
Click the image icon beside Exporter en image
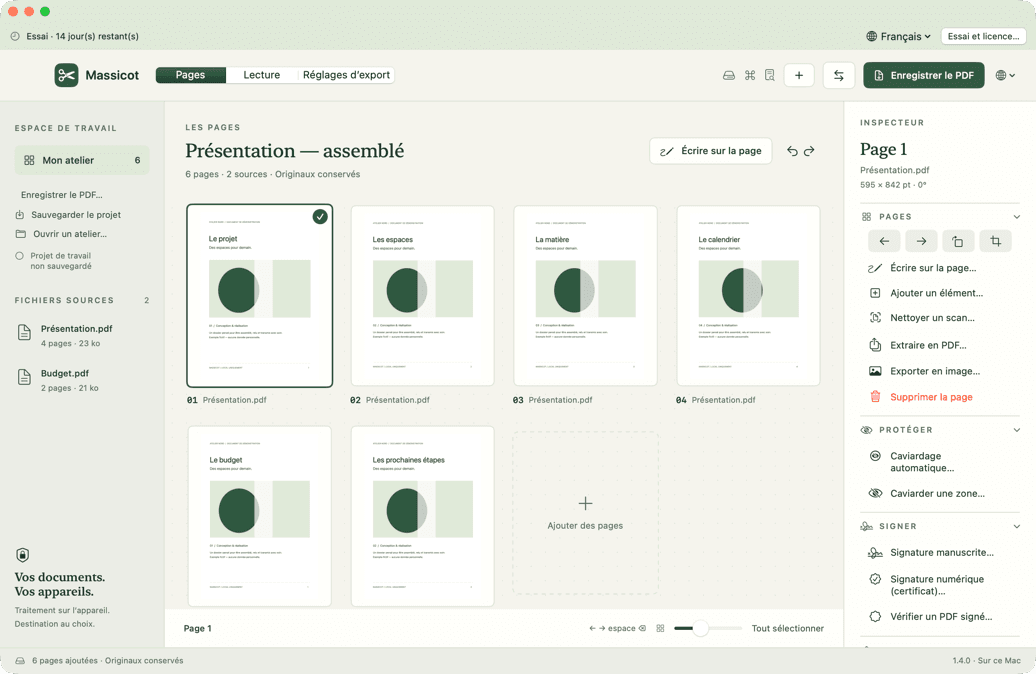tap(875, 371)
